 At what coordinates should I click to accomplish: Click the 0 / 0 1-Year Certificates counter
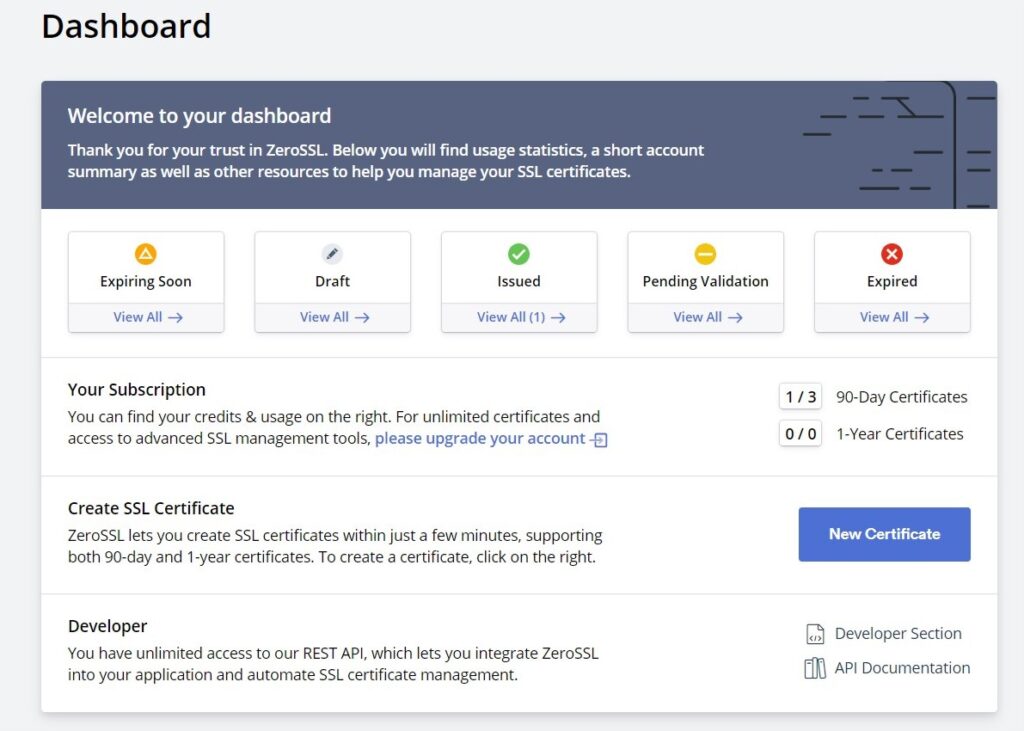(x=801, y=434)
